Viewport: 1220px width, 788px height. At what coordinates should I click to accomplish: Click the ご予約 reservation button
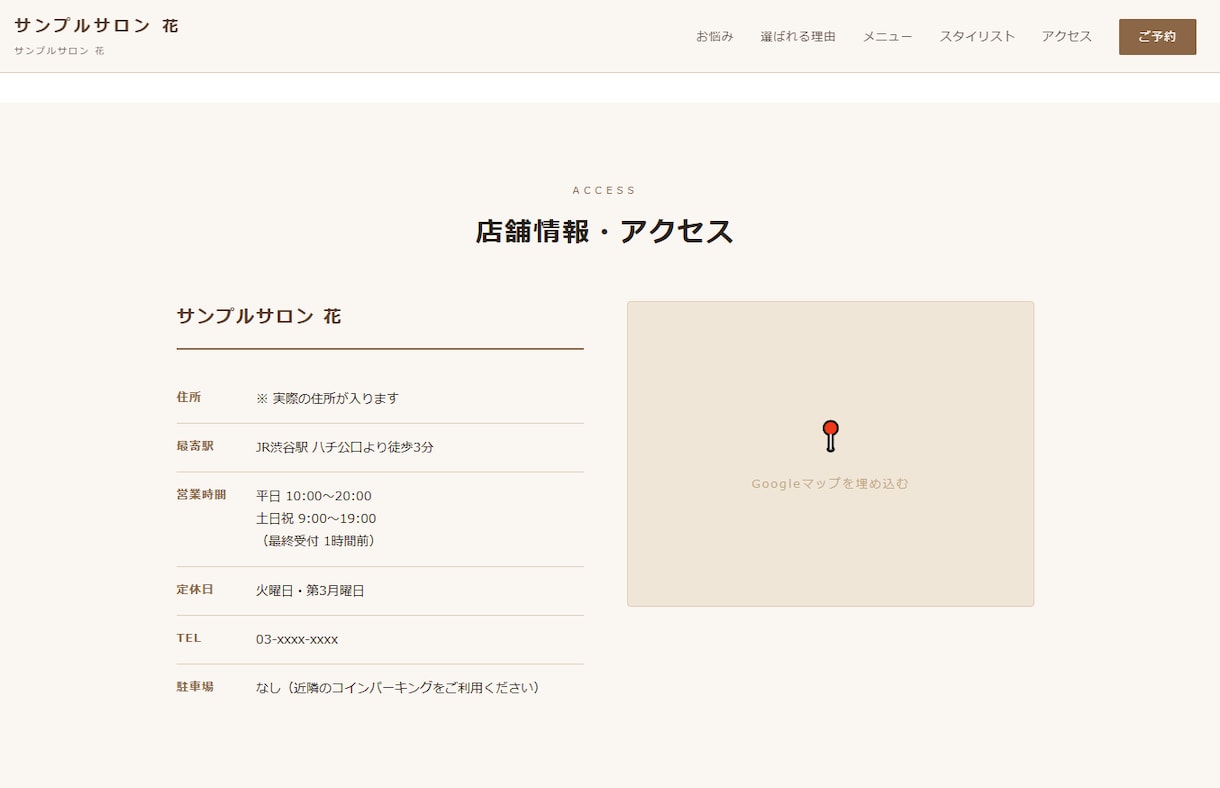(1157, 37)
